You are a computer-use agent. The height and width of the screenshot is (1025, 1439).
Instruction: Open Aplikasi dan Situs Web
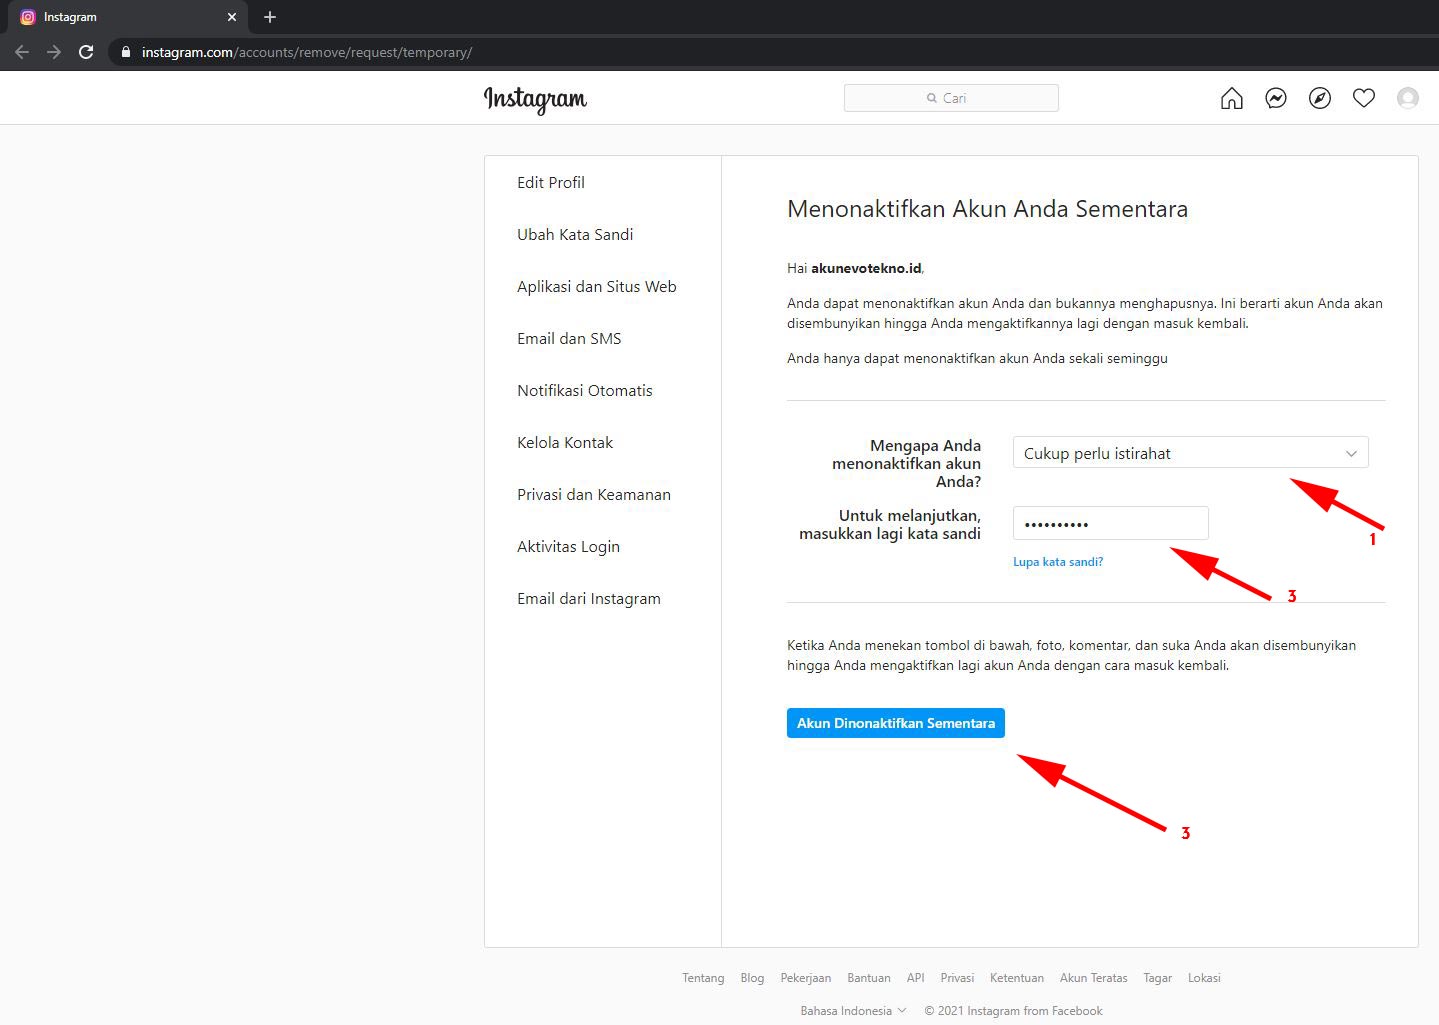point(597,286)
